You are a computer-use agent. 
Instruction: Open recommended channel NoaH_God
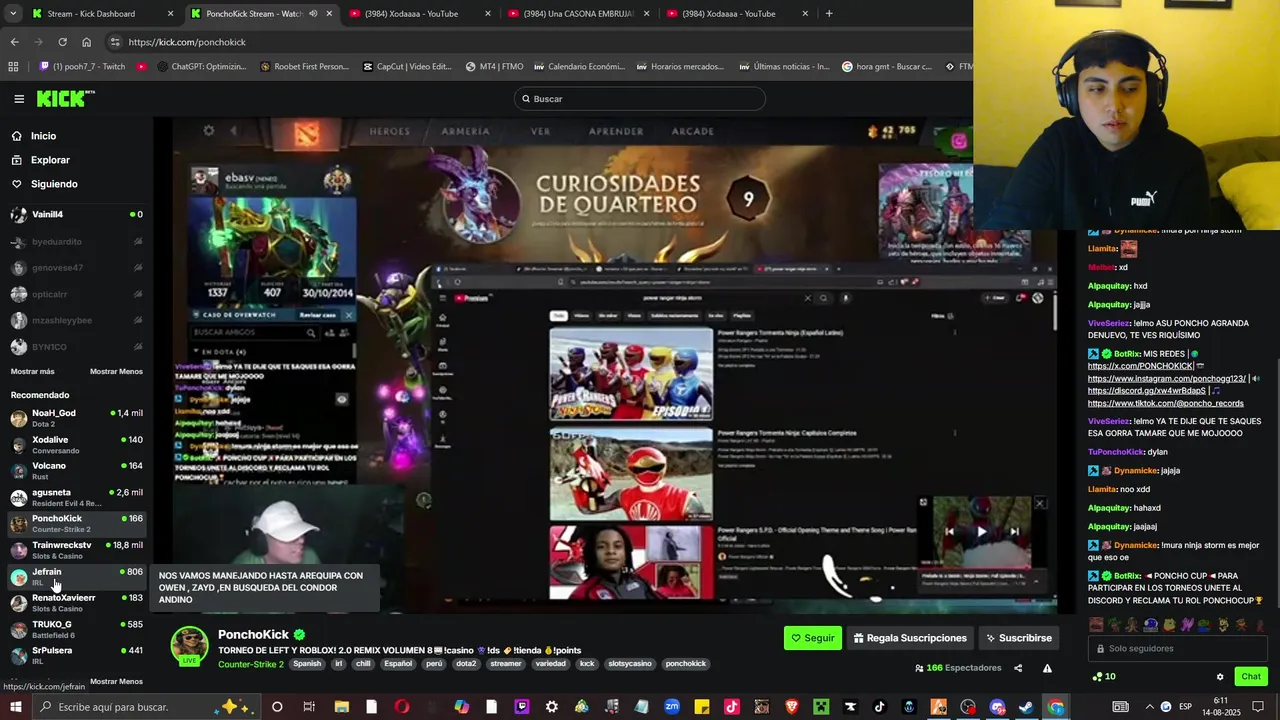click(76, 418)
